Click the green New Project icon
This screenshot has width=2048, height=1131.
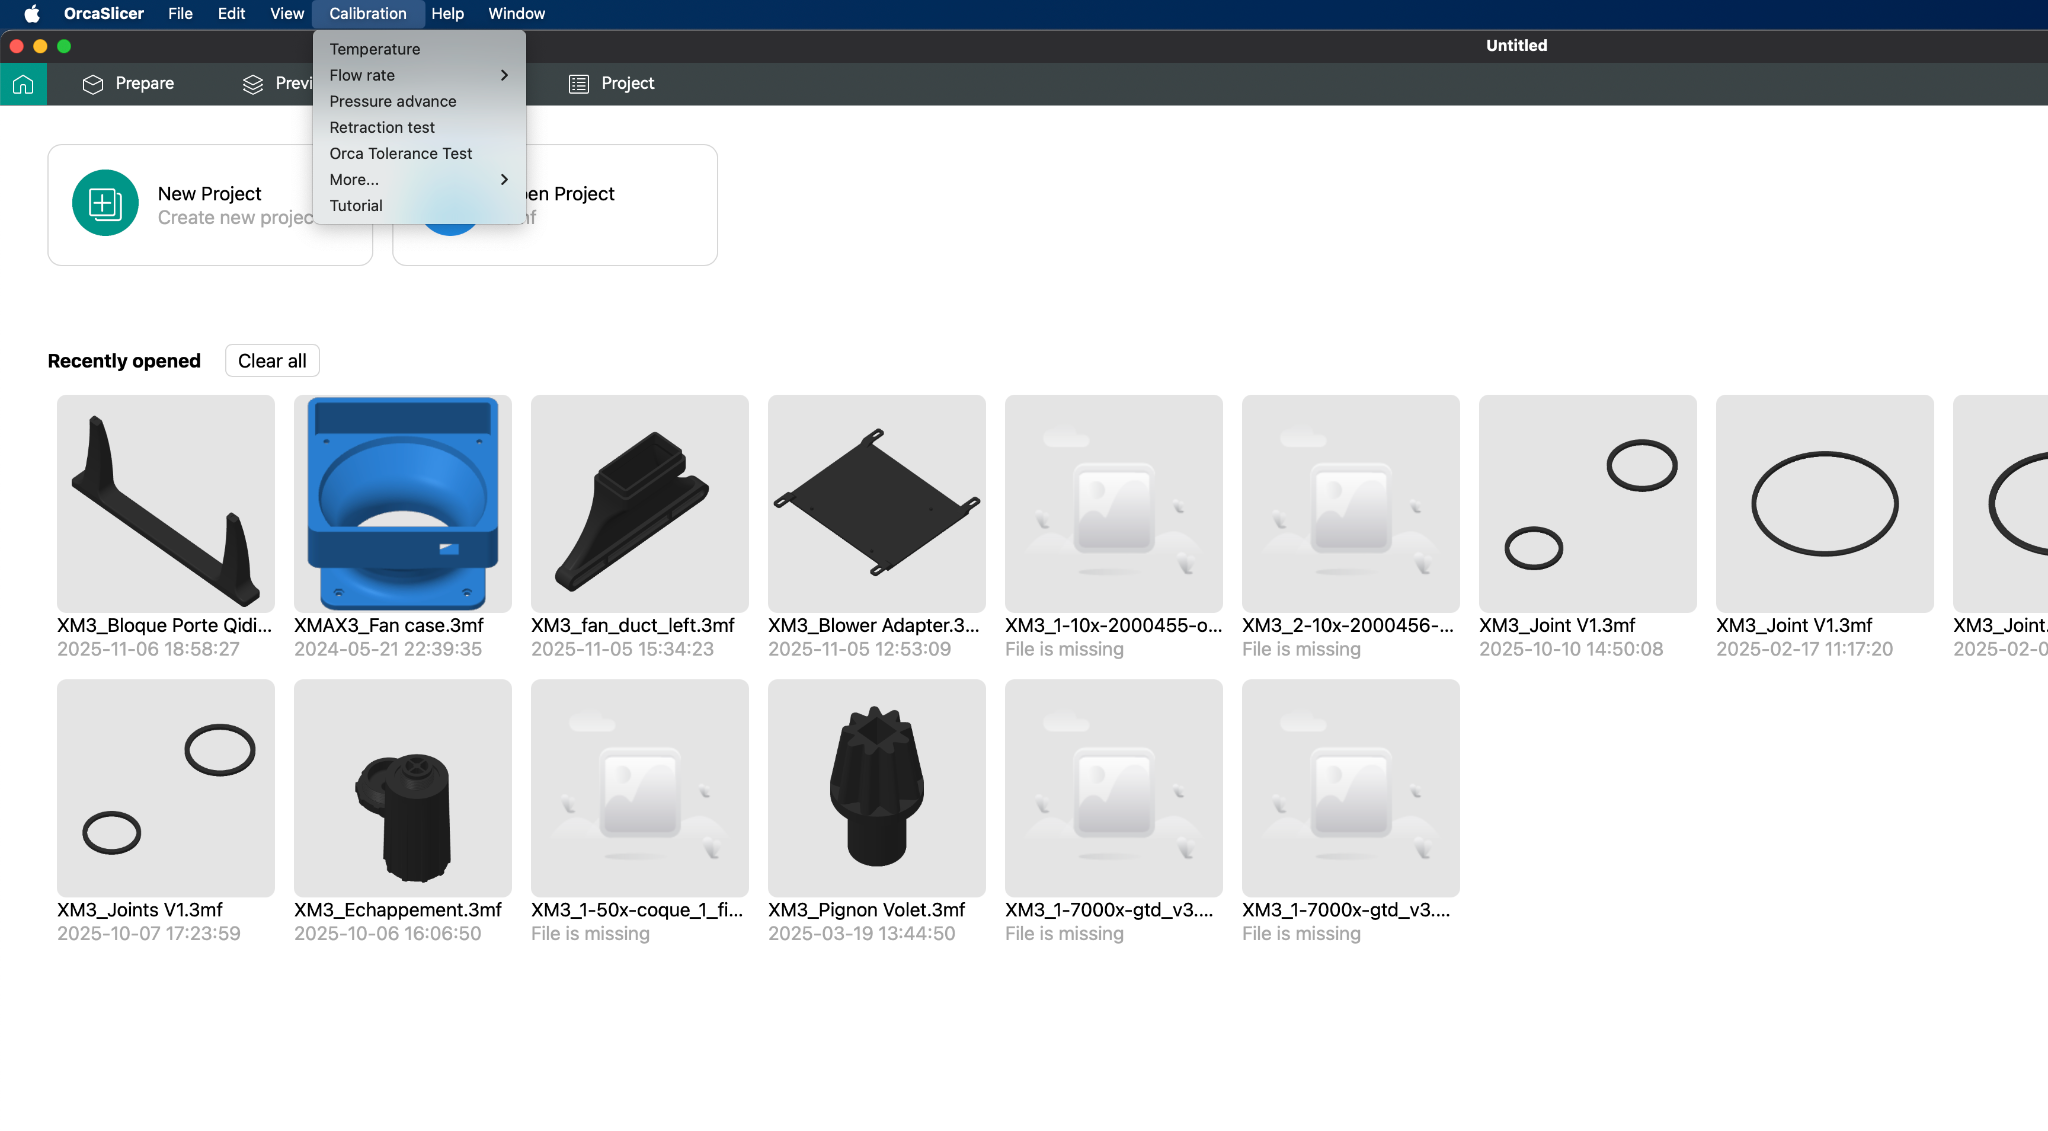pos(105,203)
